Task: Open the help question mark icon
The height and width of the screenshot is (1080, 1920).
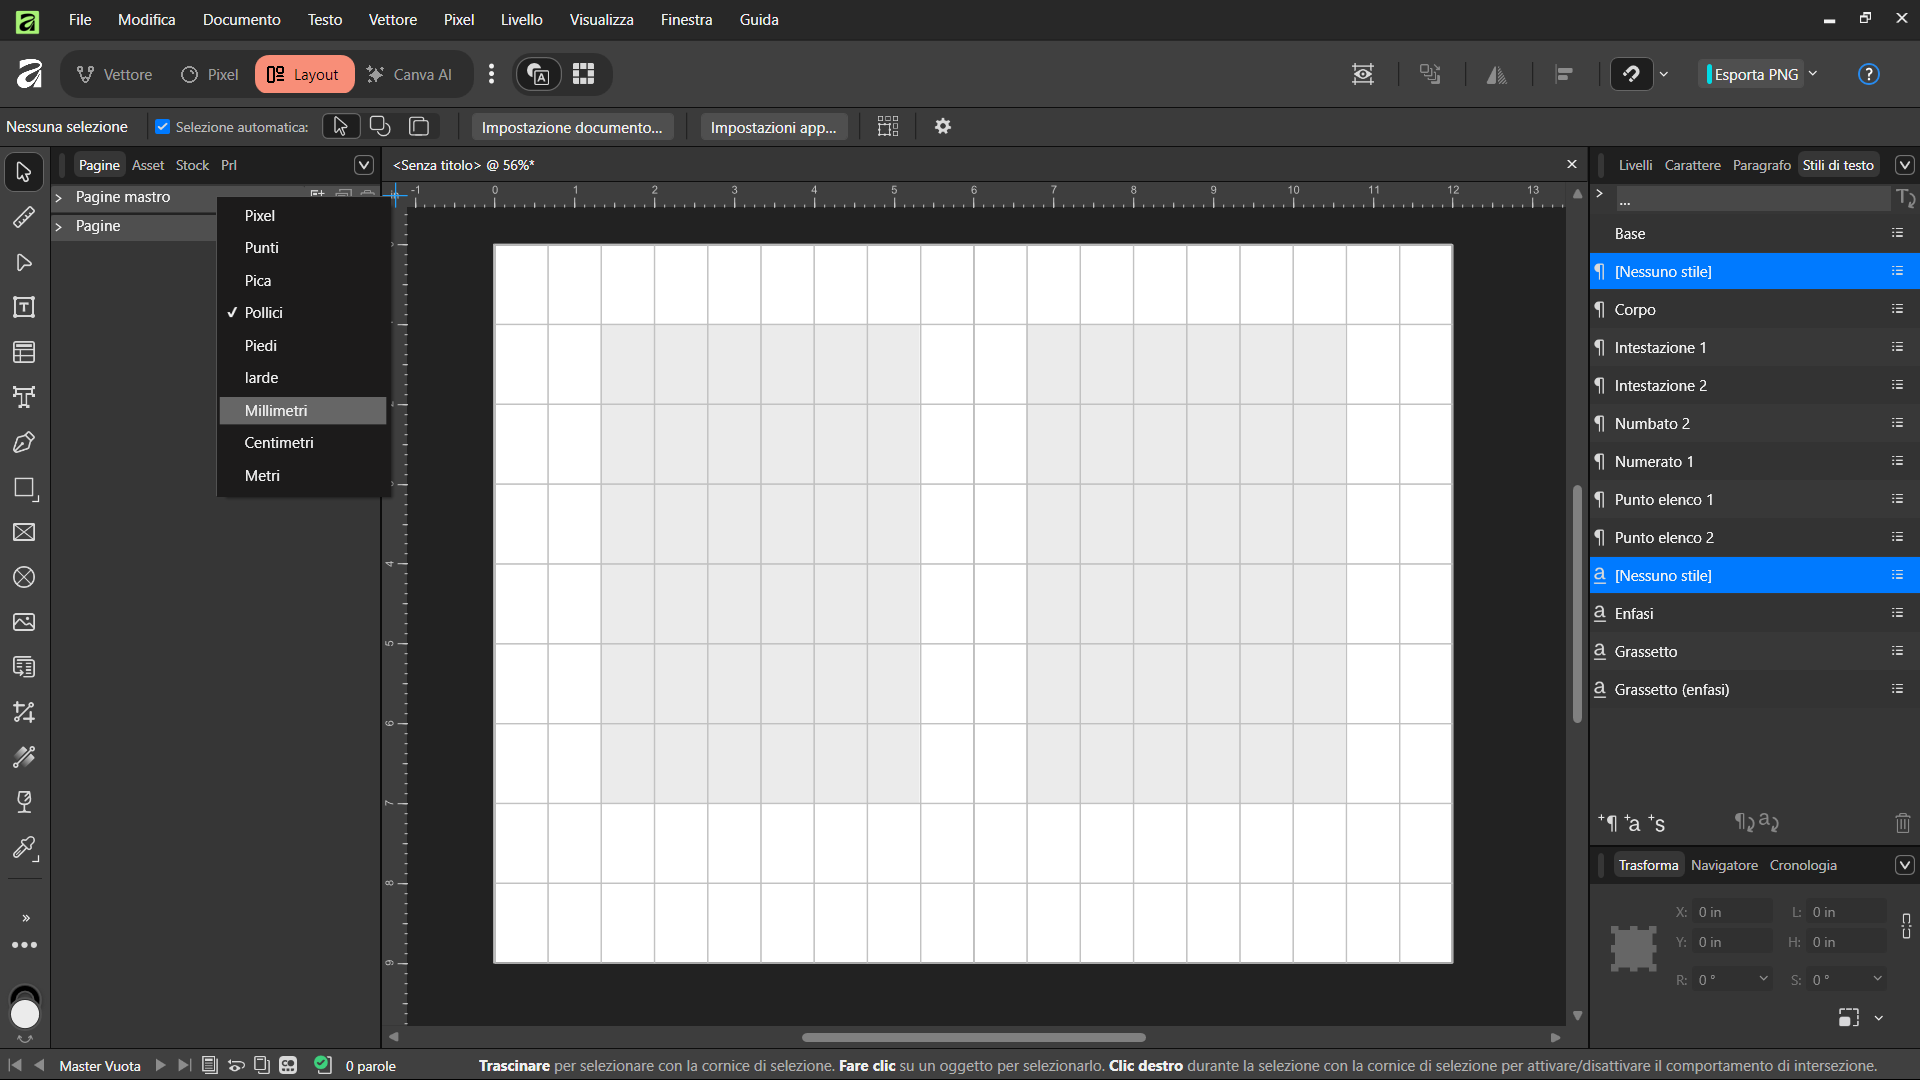Action: [x=1868, y=74]
